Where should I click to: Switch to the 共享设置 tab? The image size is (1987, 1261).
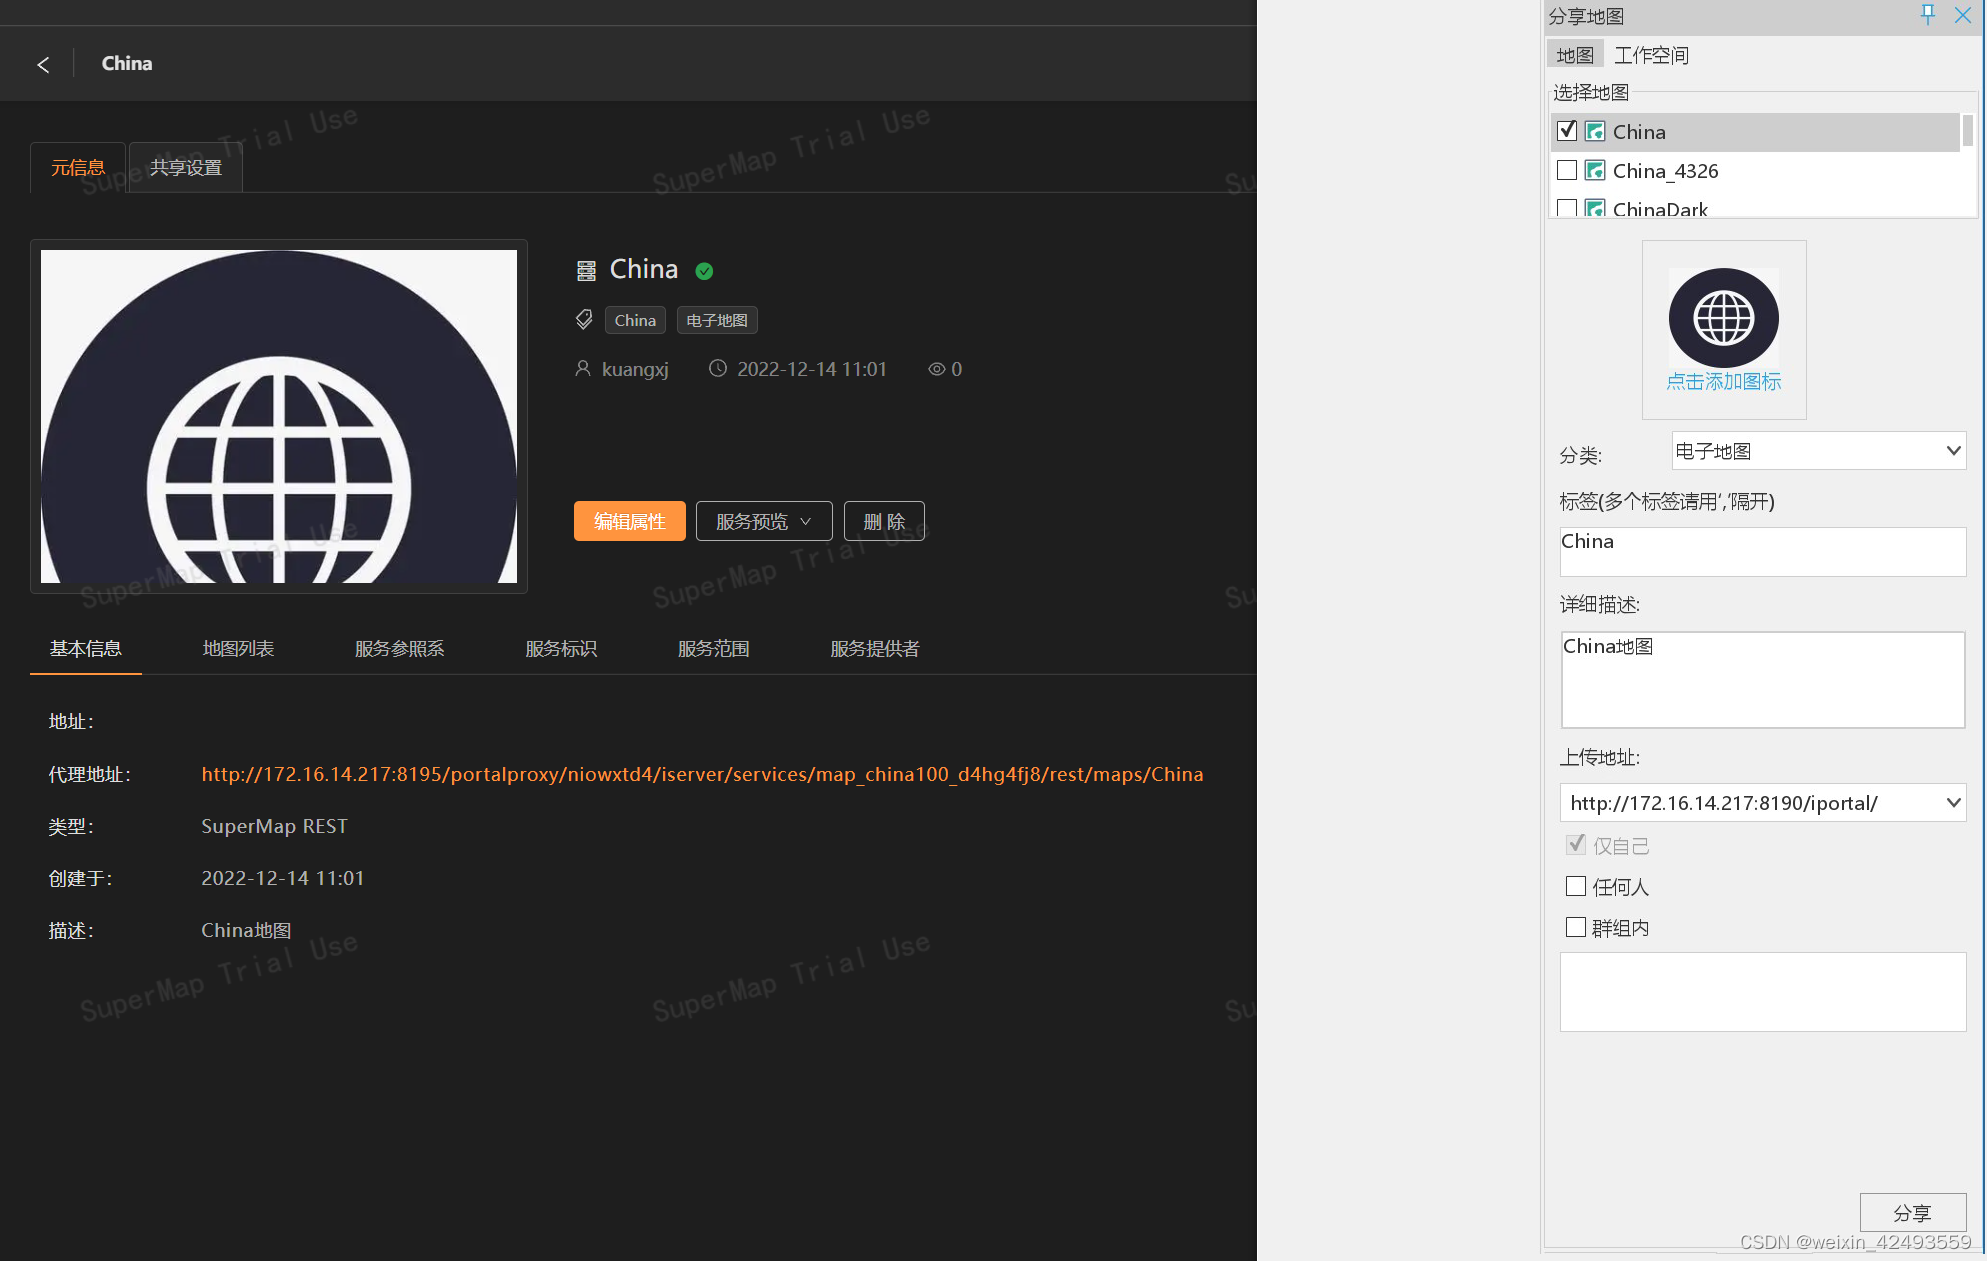pos(186,167)
